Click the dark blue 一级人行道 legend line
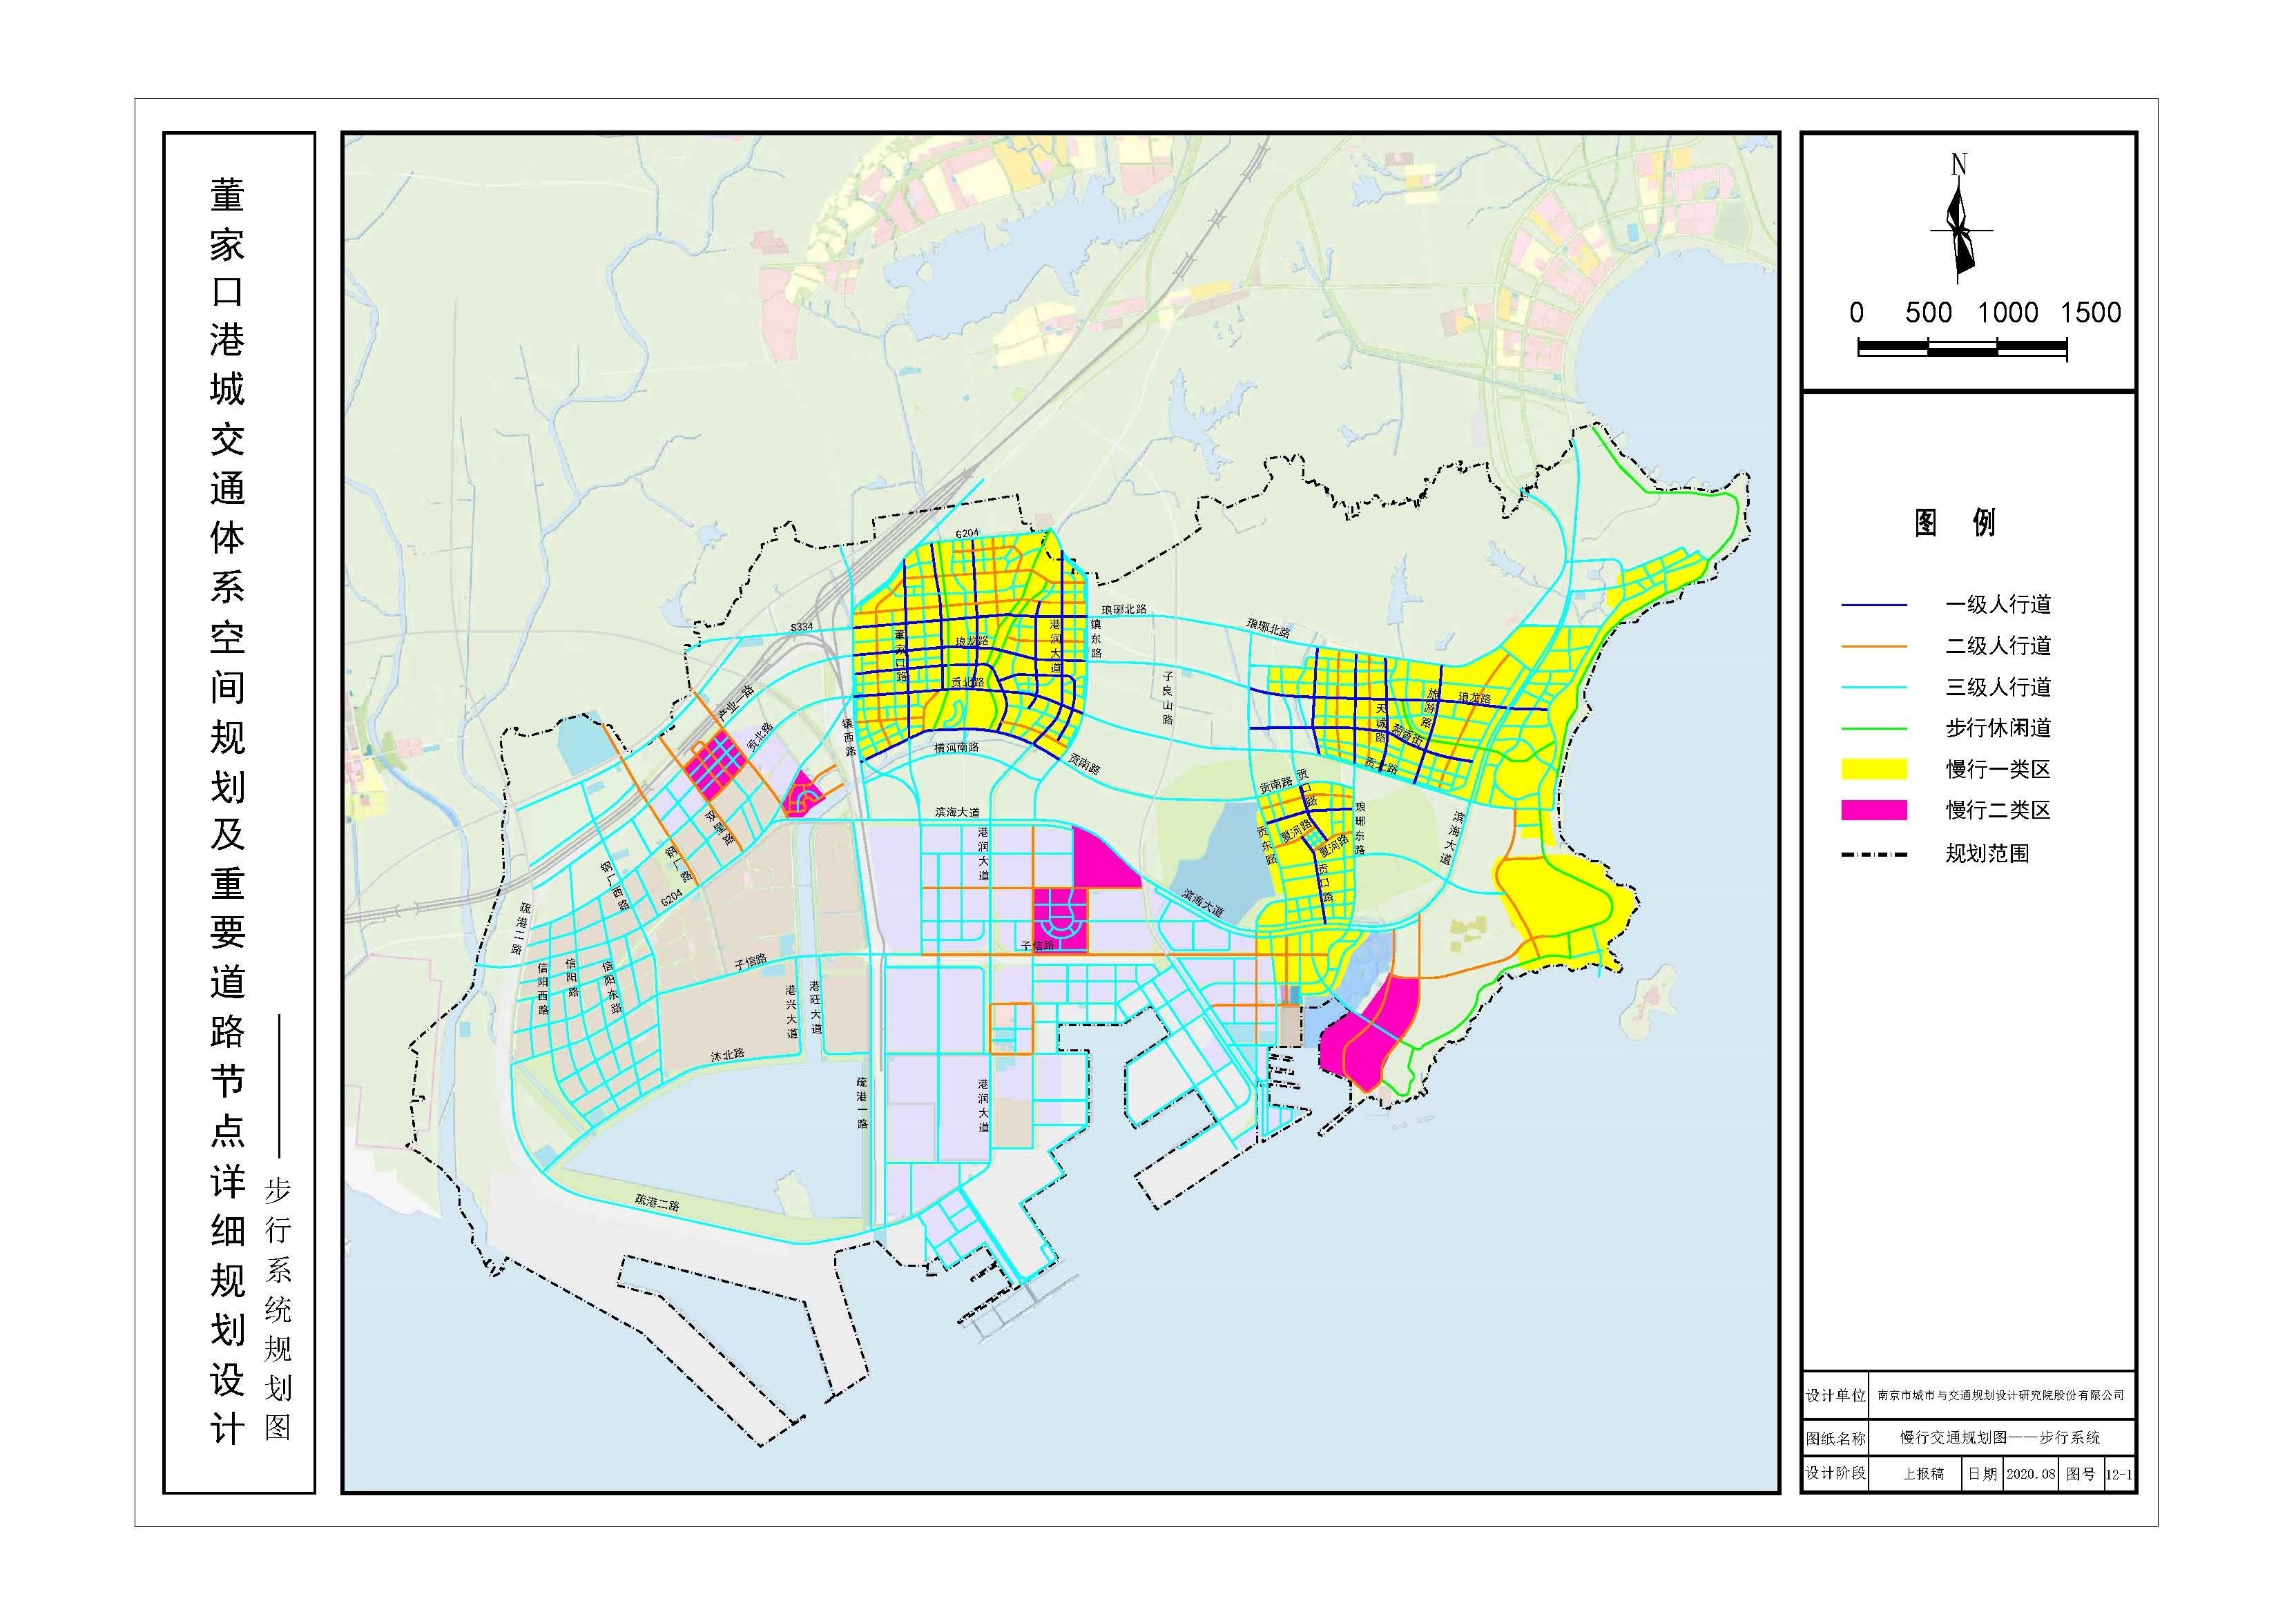 (x=1874, y=605)
